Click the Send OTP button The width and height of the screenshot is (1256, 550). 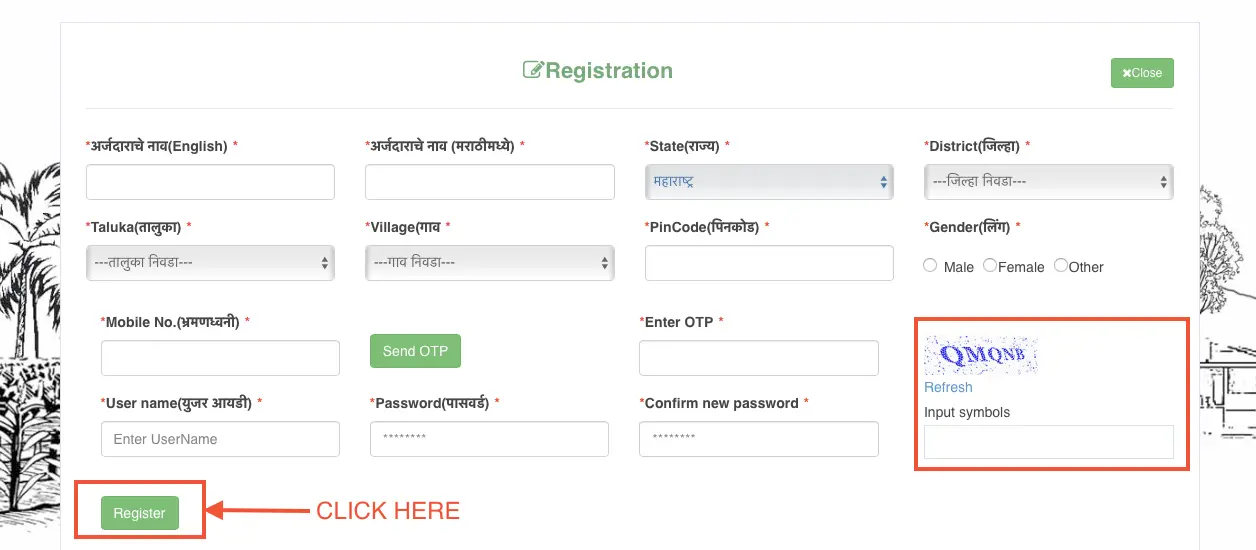click(x=415, y=351)
